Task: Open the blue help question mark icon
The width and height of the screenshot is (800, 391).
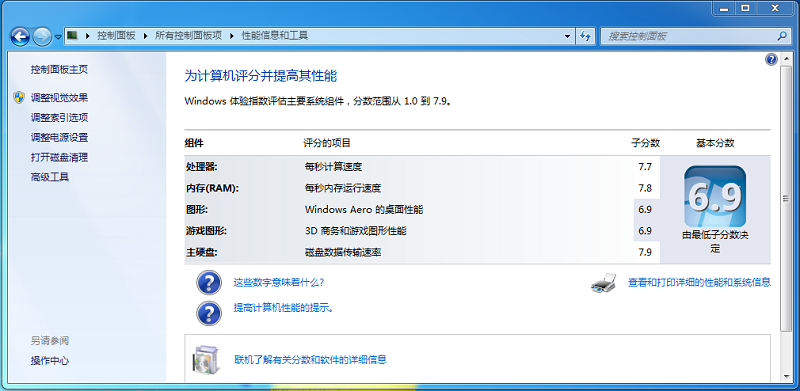Action: [x=771, y=59]
